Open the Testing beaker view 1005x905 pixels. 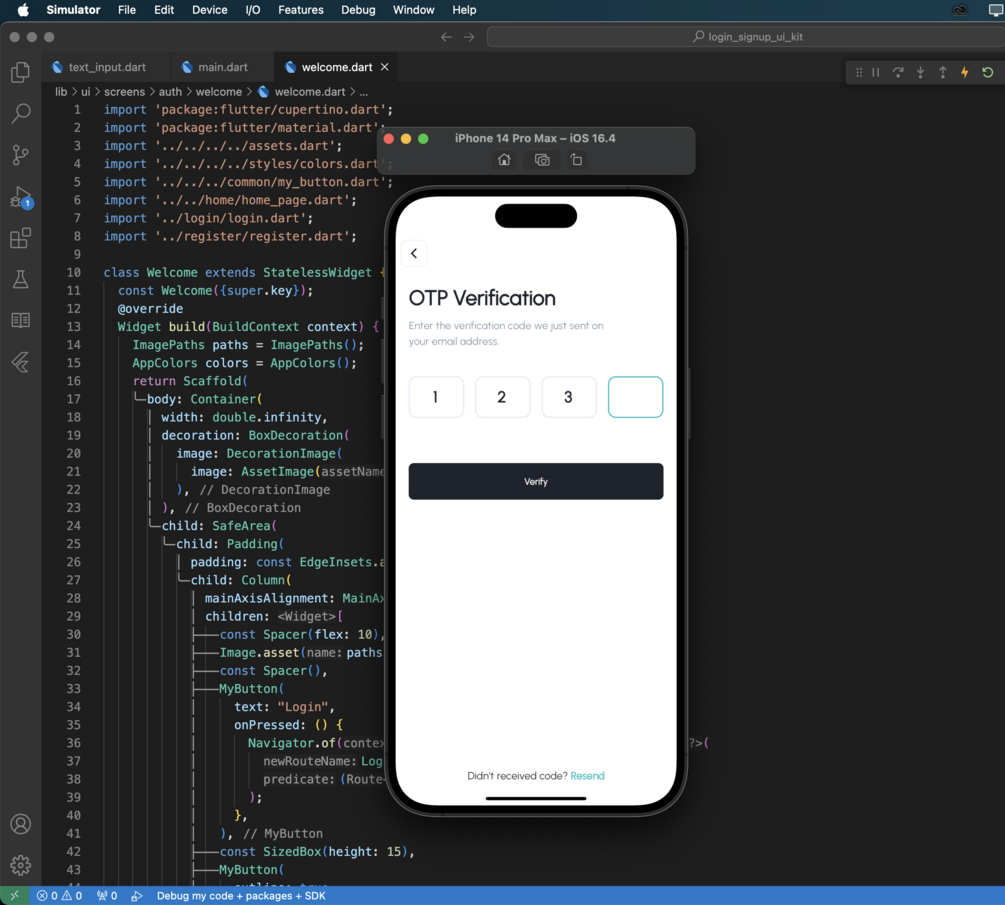21,279
